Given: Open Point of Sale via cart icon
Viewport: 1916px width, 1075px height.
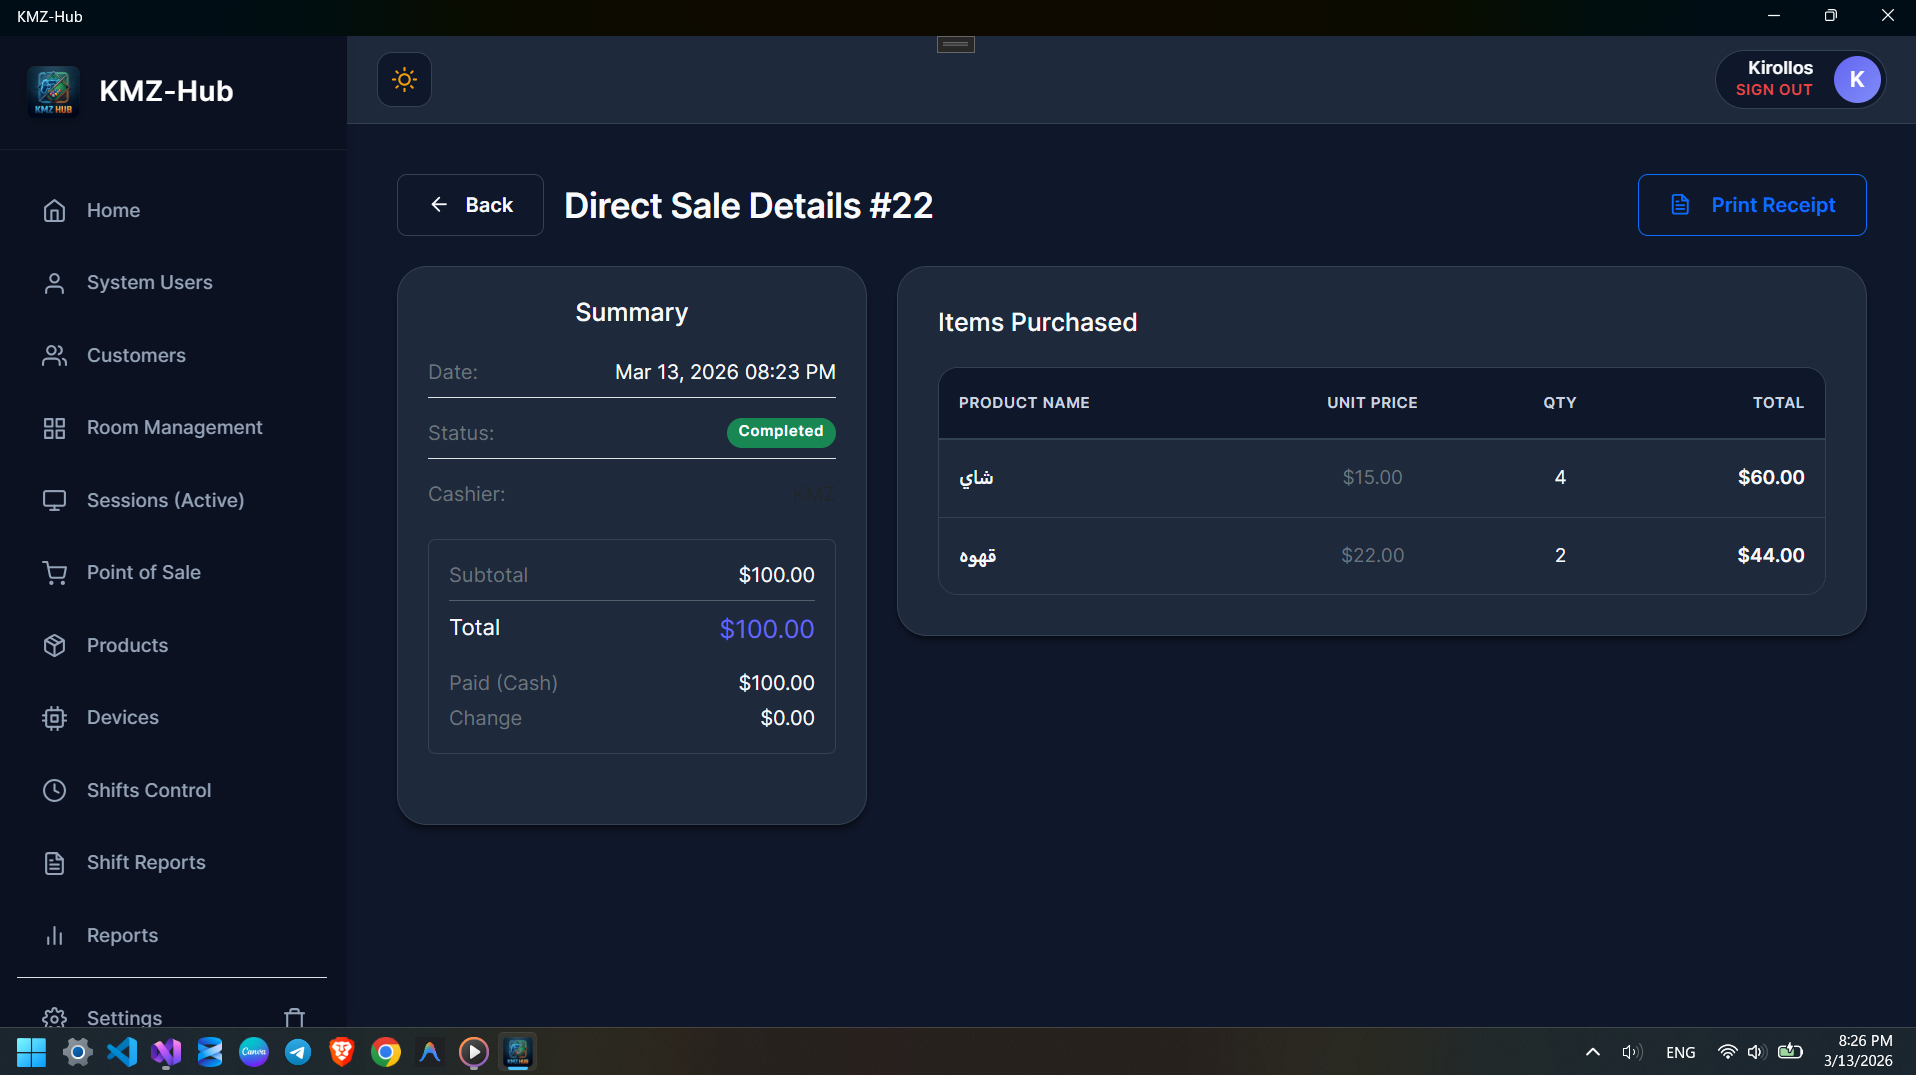Looking at the screenshot, I should click(x=54, y=572).
